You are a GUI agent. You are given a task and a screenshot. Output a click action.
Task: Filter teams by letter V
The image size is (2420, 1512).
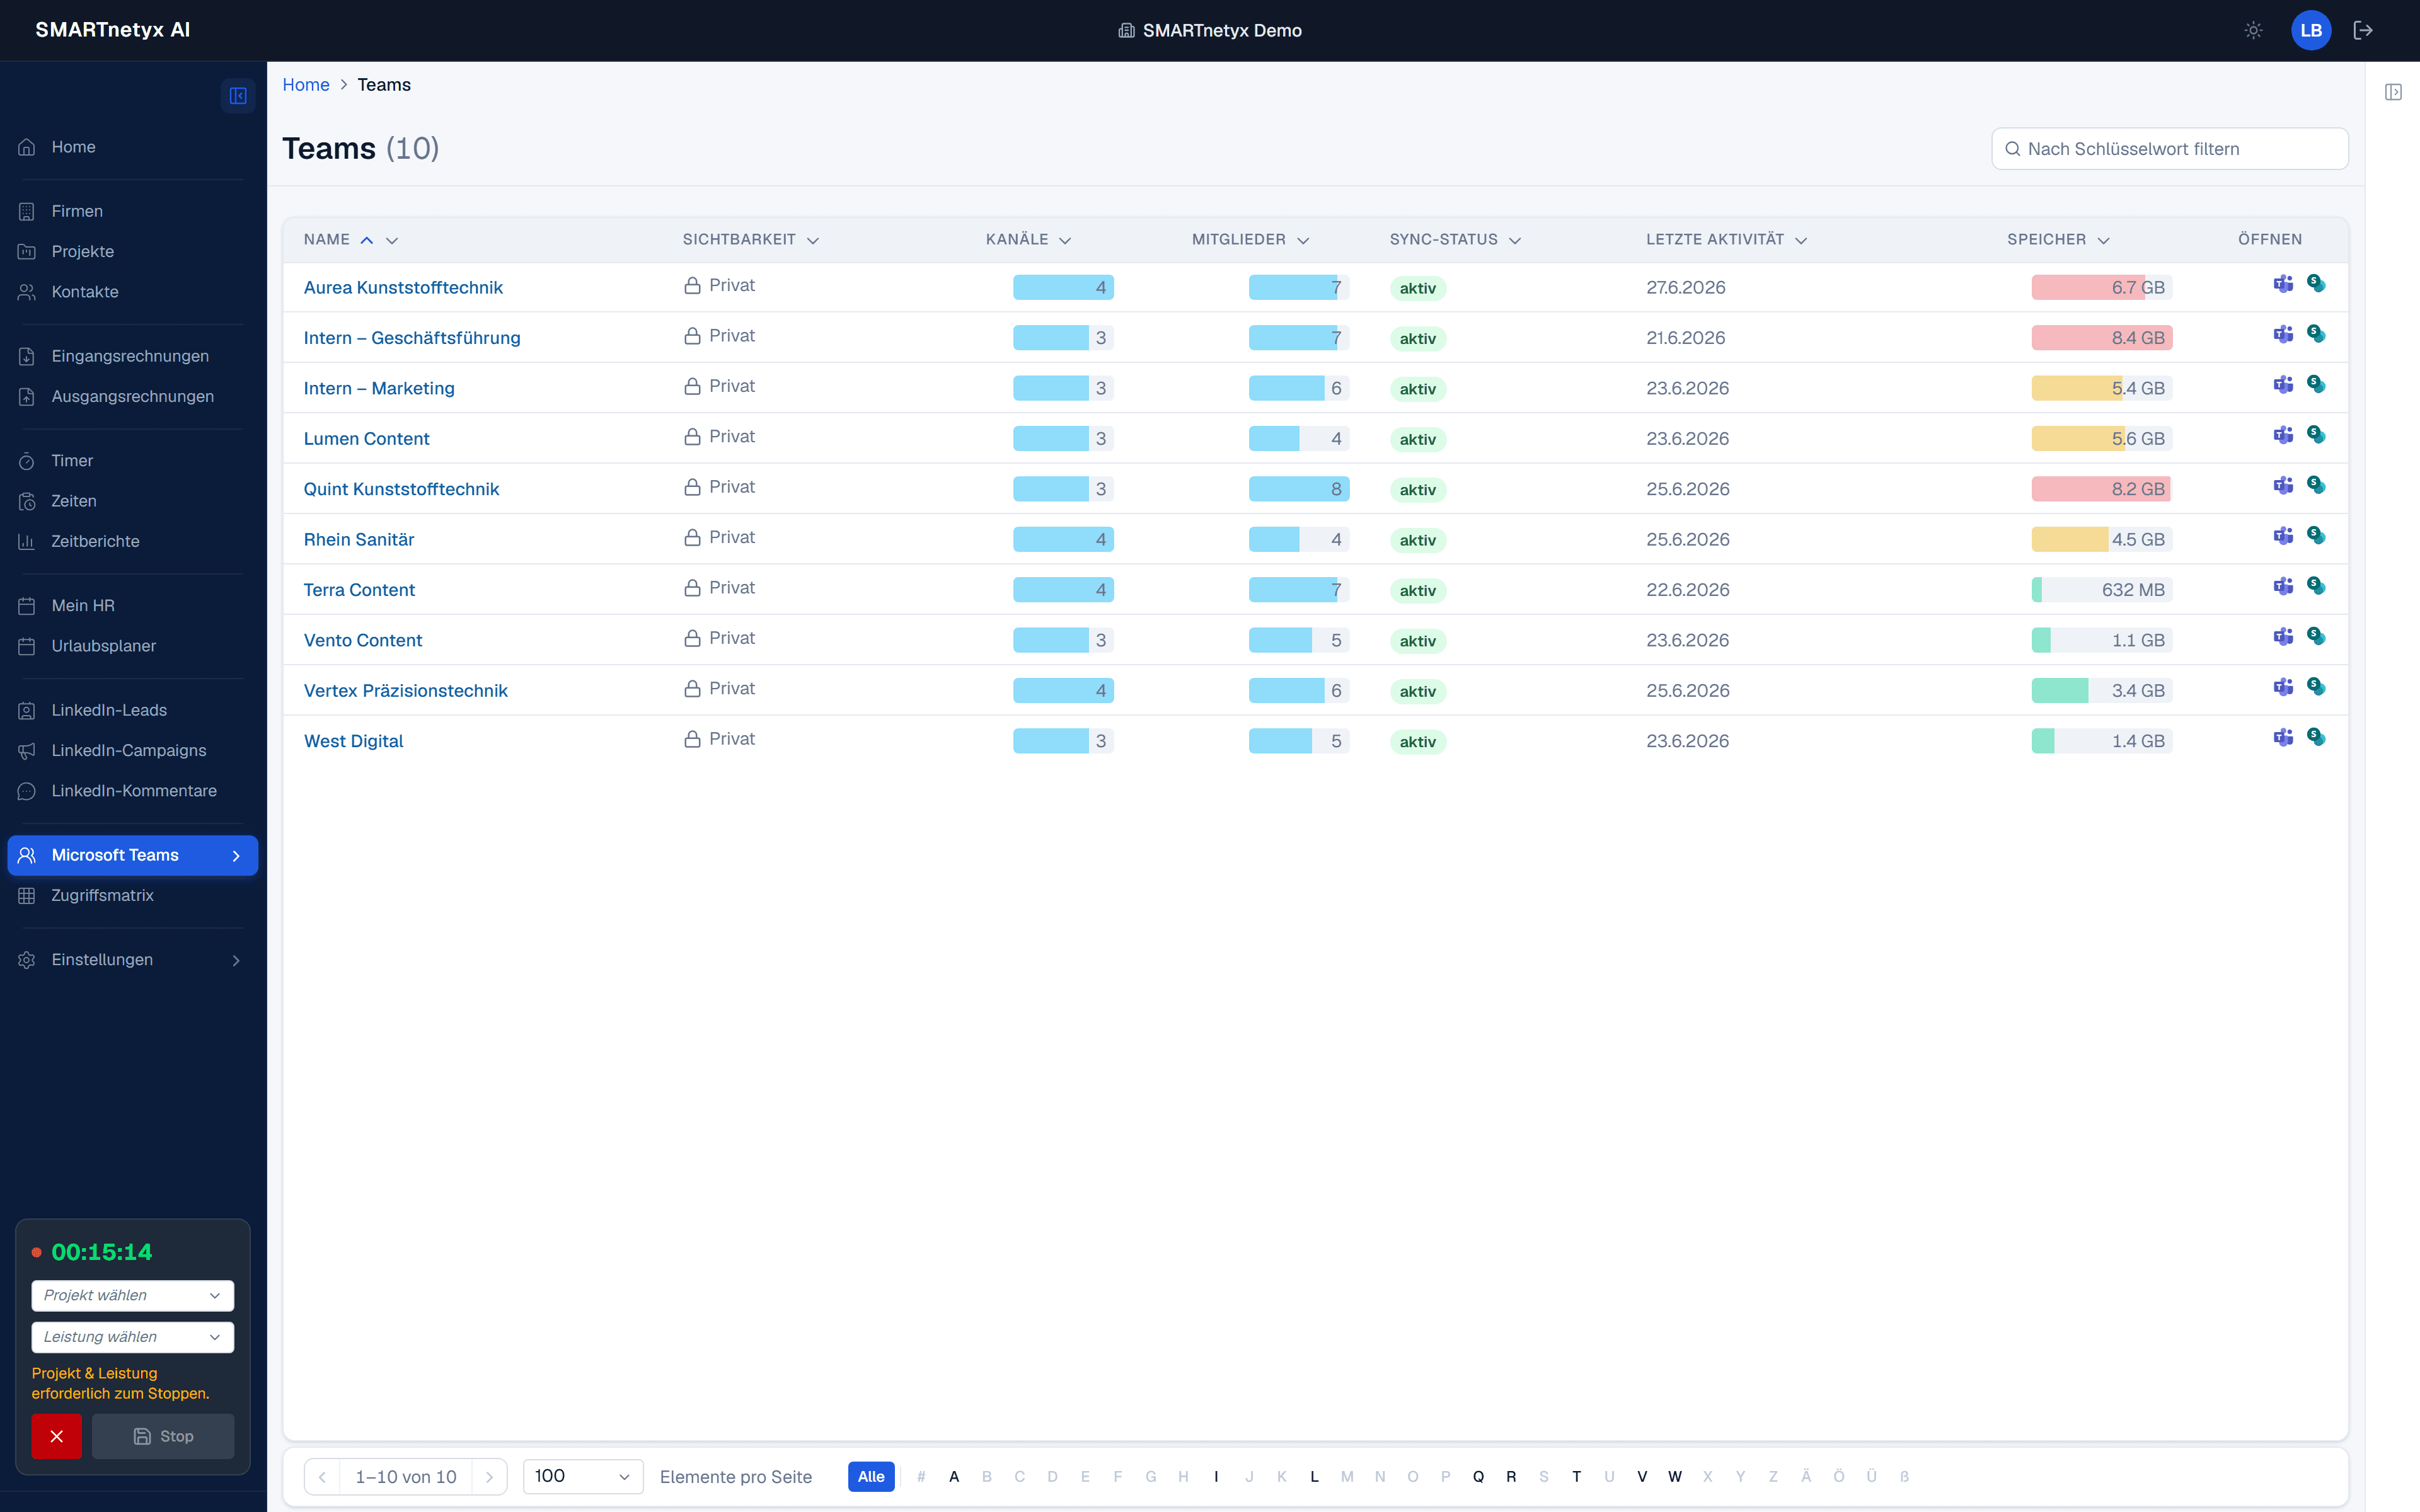[1642, 1476]
